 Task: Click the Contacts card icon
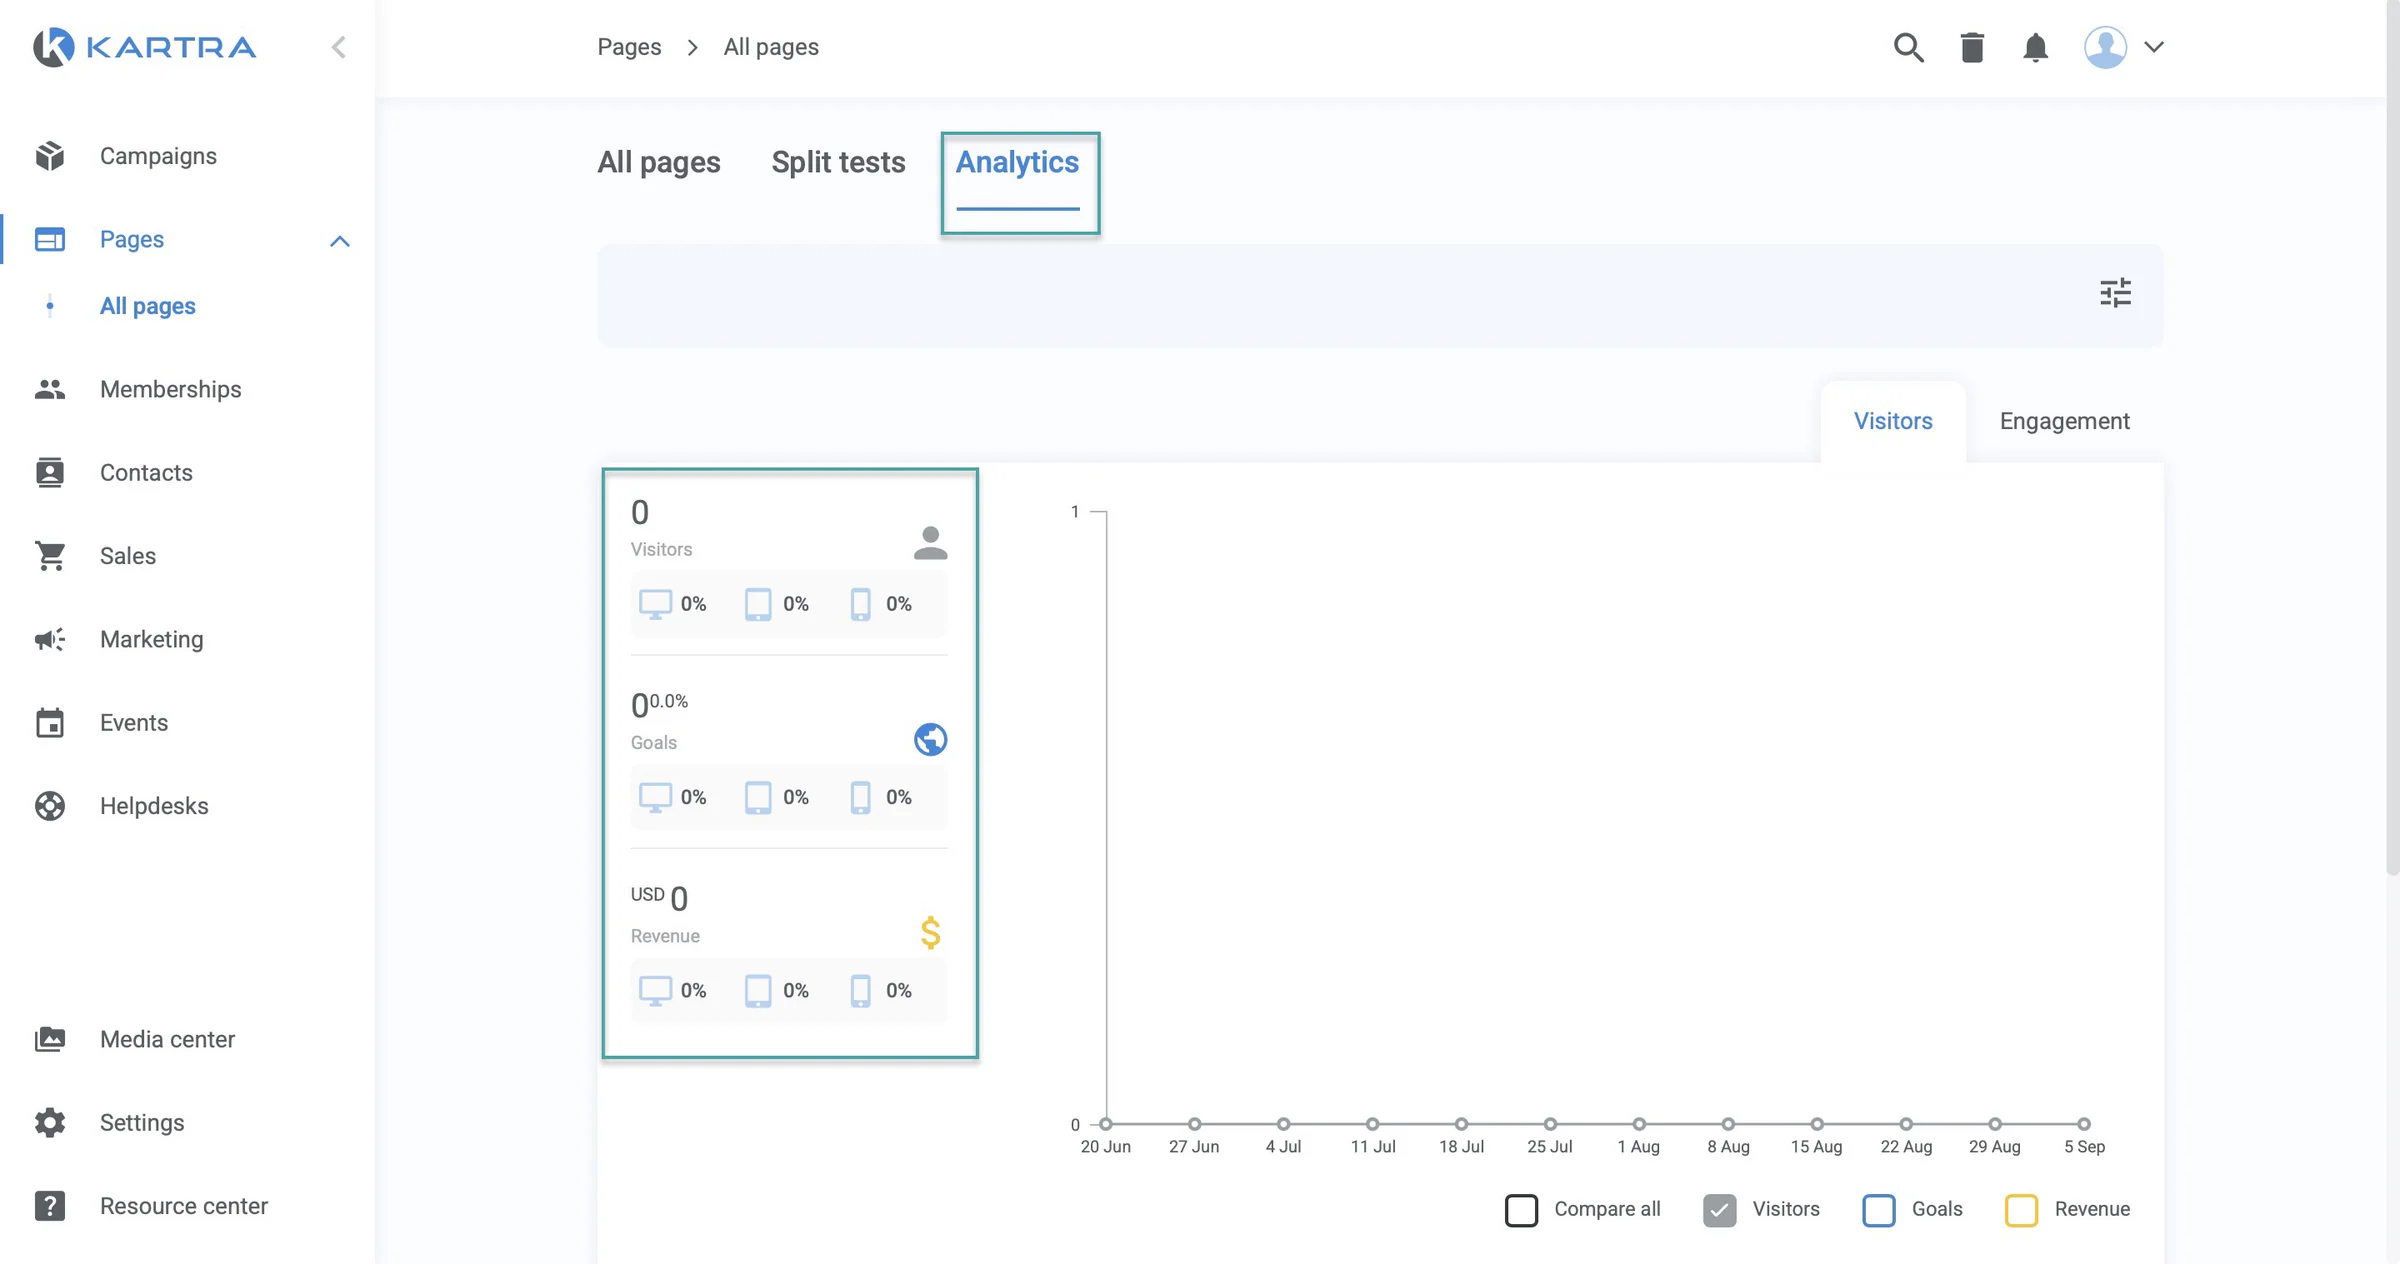point(50,472)
